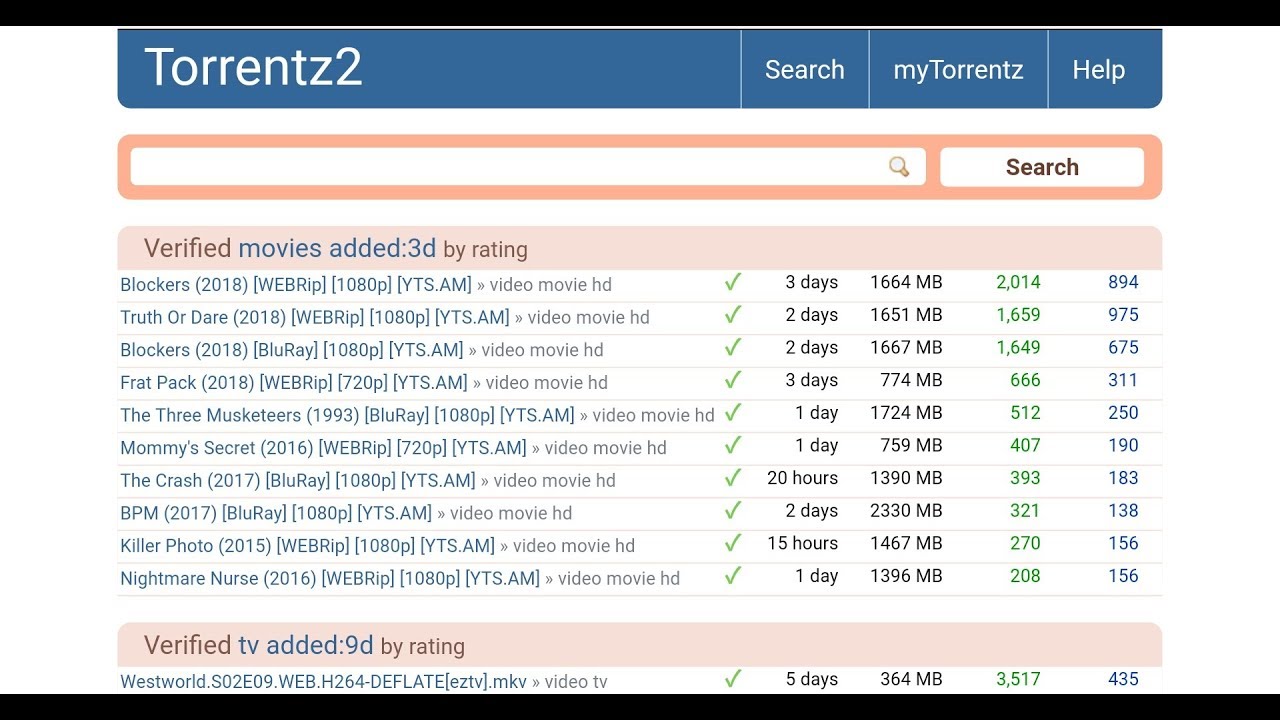Screen dimensions: 1280x720
Task: Click '15 hours' age for Killer Photo
Action: pos(803,543)
